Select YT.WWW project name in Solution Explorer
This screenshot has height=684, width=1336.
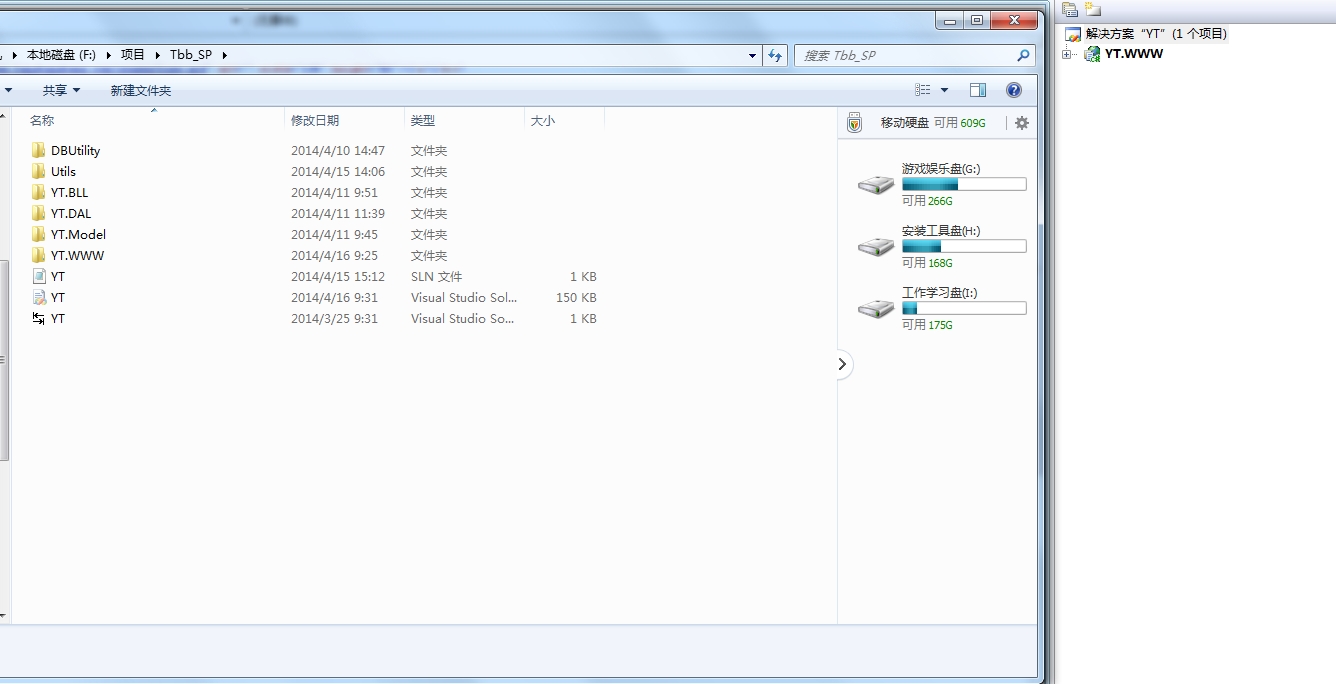(1134, 54)
